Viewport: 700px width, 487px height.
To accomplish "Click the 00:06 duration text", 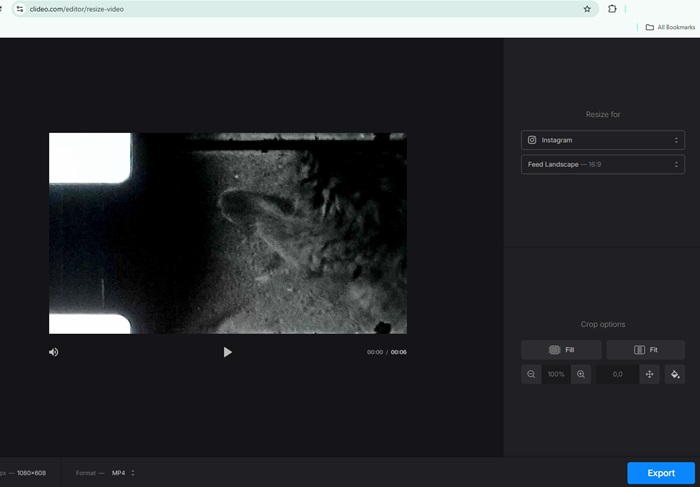I will (x=399, y=352).
